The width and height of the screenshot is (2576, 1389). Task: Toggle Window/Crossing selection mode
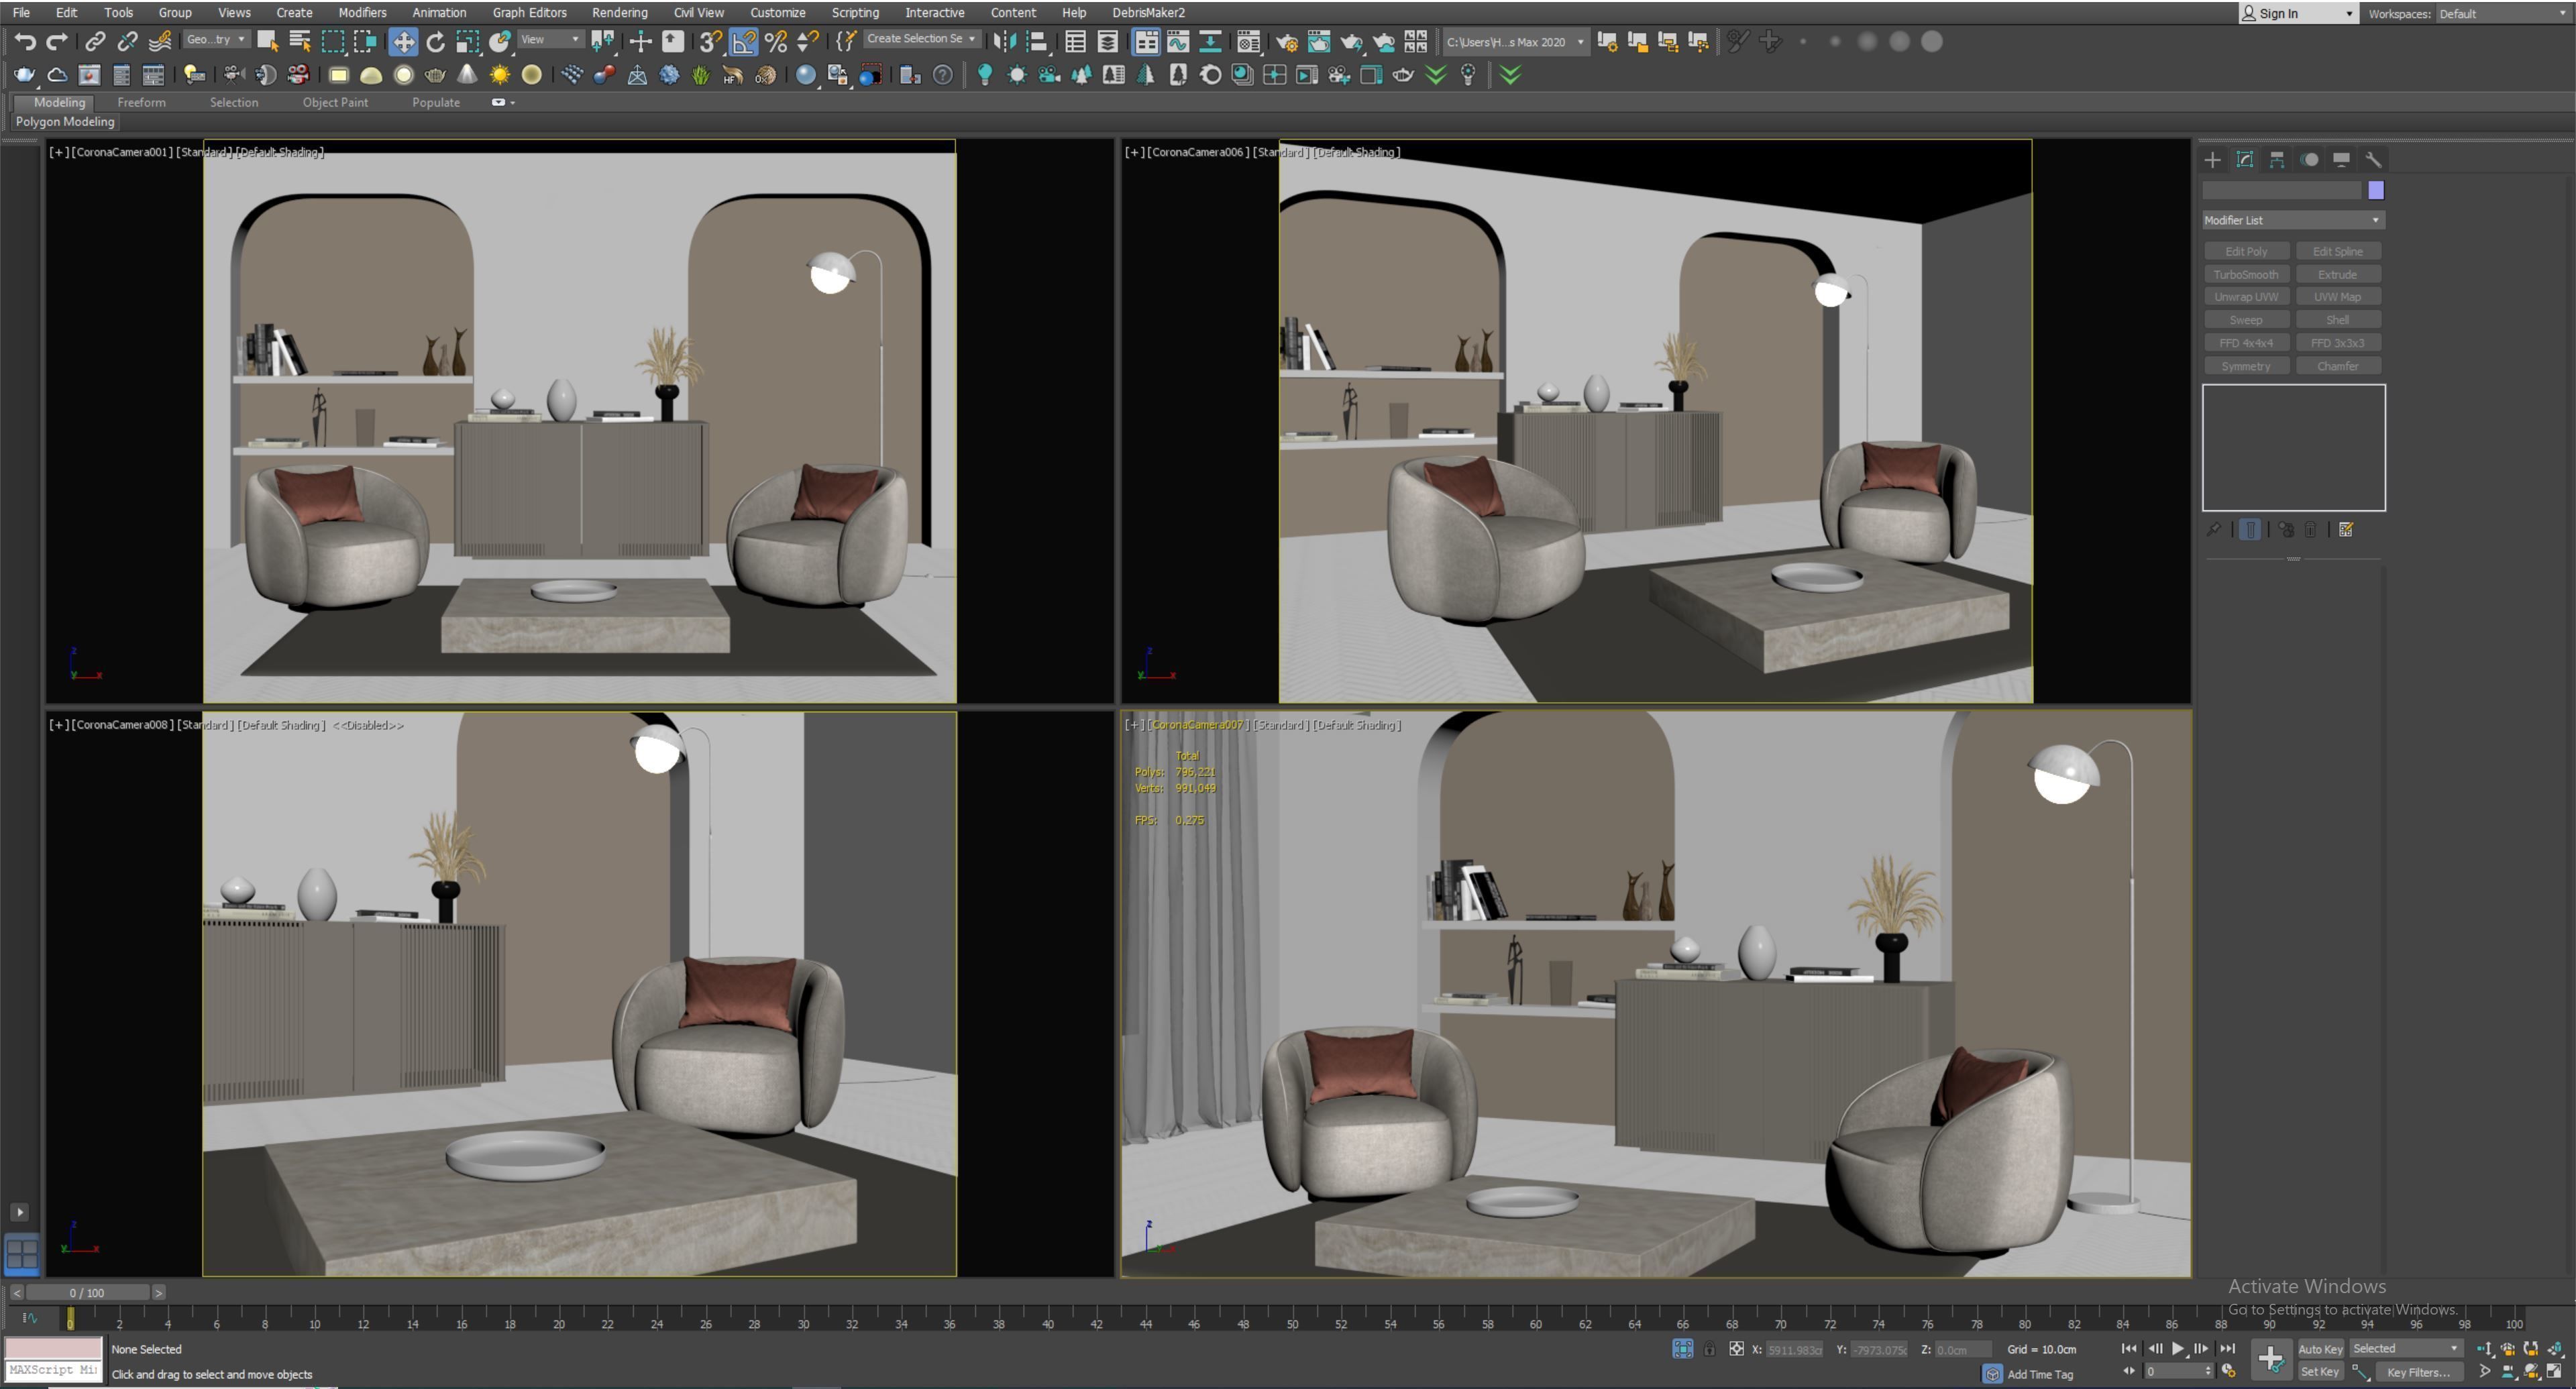364,41
